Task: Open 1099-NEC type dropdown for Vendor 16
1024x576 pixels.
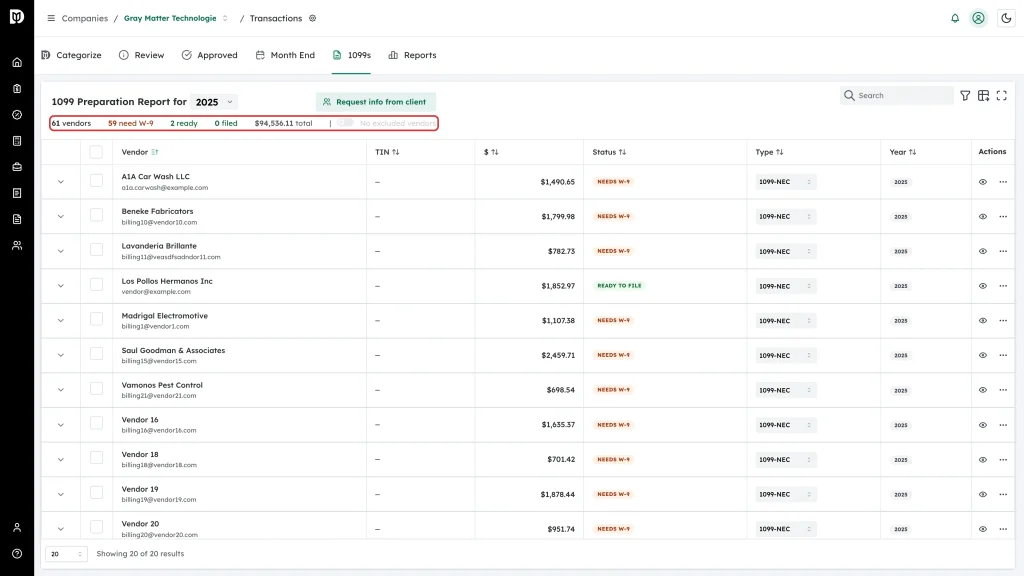Action: point(786,424)
